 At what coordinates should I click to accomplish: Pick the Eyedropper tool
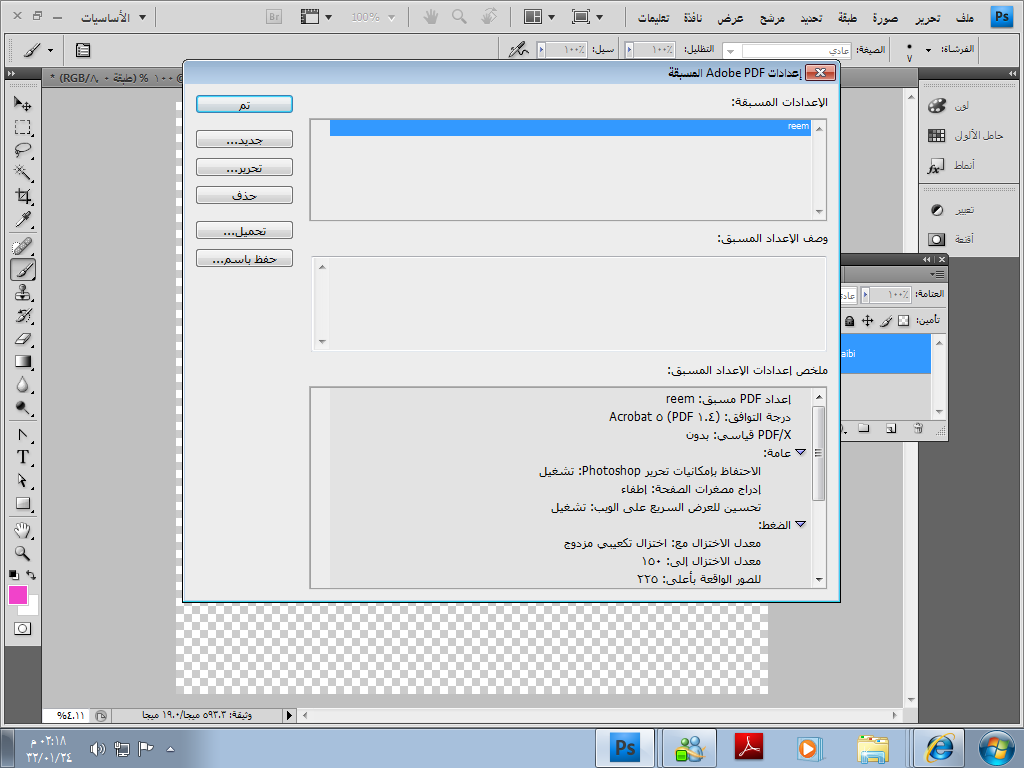(x=22, y=220)
